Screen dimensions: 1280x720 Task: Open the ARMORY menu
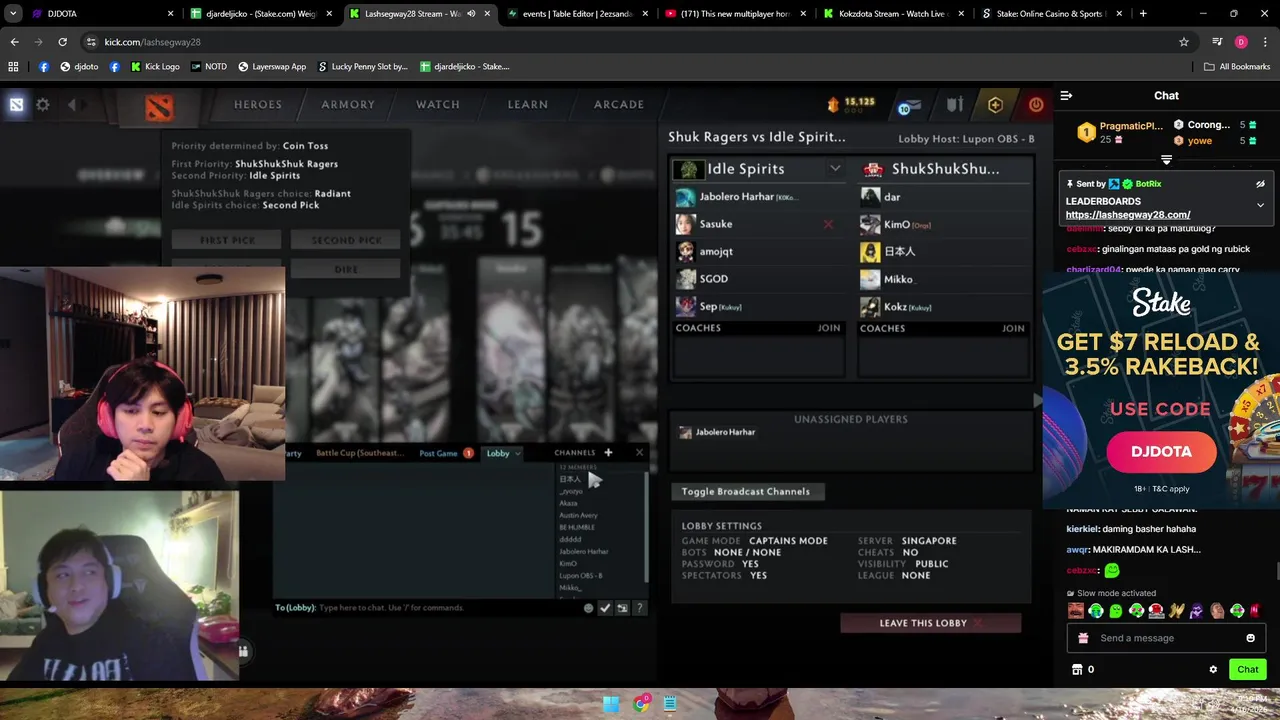(348, 104)
